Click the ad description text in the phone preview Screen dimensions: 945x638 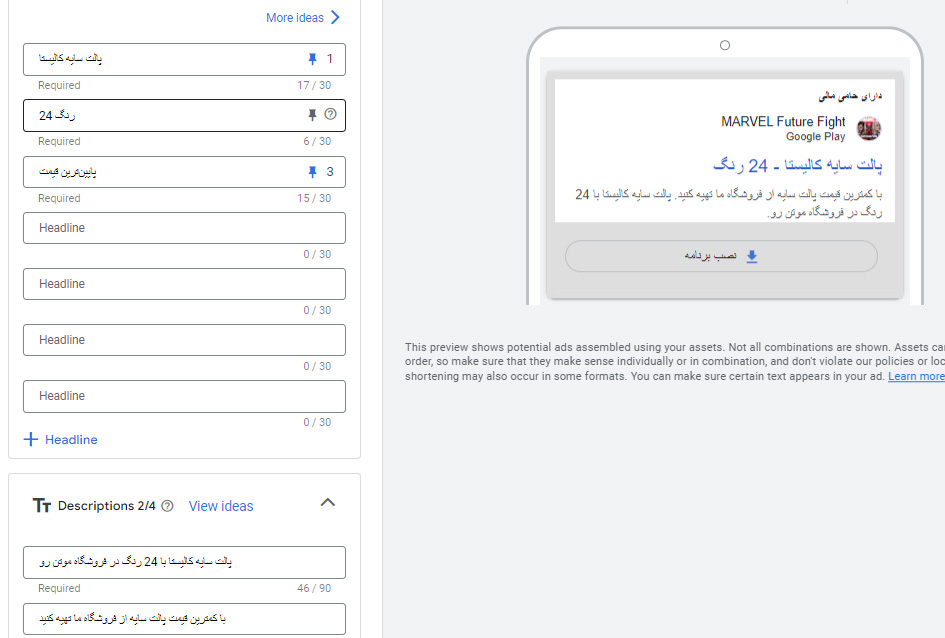coord(729,203)
